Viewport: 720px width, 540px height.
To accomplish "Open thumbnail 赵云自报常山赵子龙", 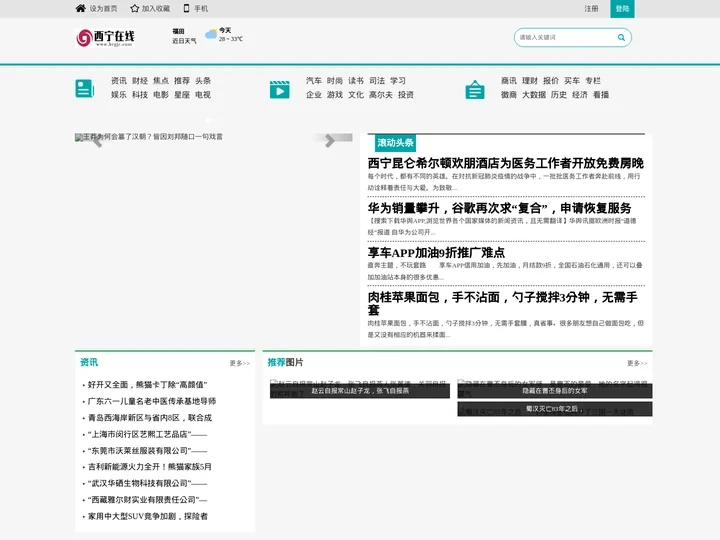I will click(360, 389).
